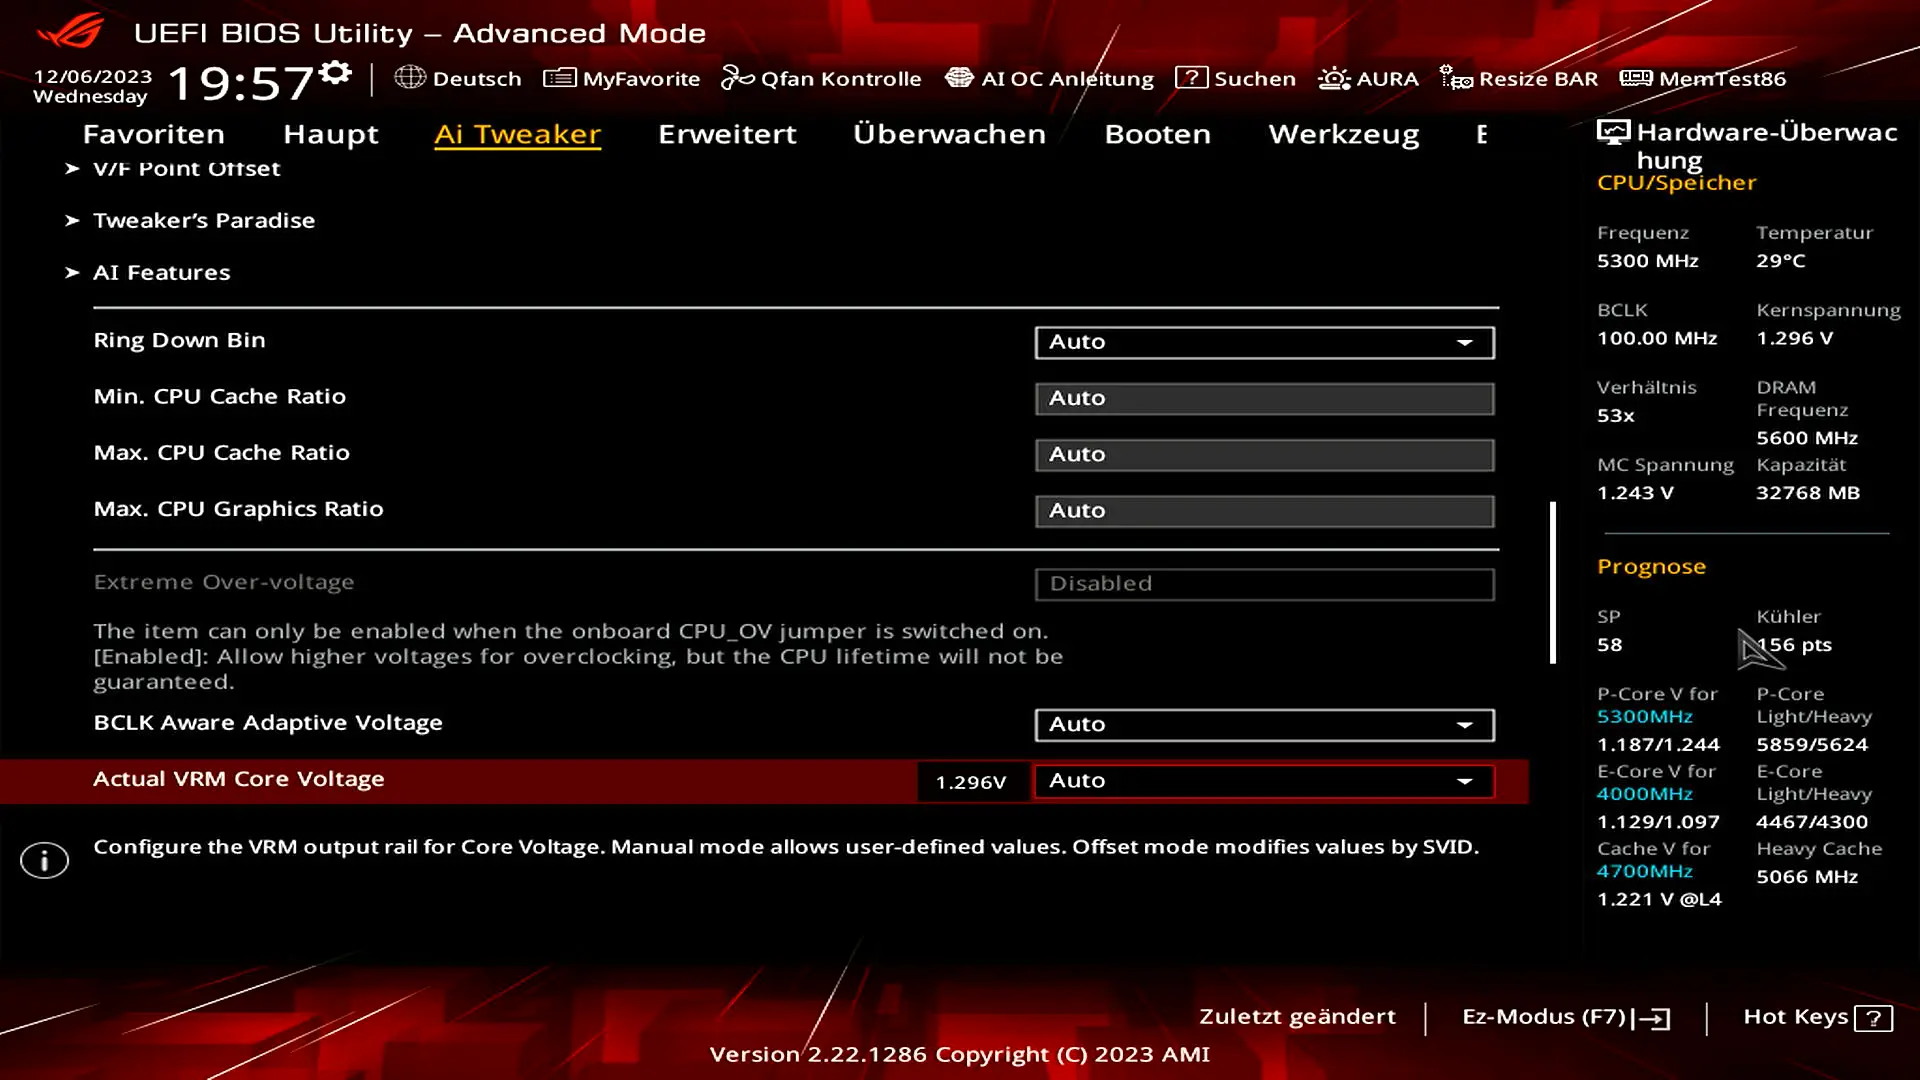Click the vertical scrollbar thumb
Image resolution: width=1920 pixels, height=1080 pixels.
[1553, 582]
